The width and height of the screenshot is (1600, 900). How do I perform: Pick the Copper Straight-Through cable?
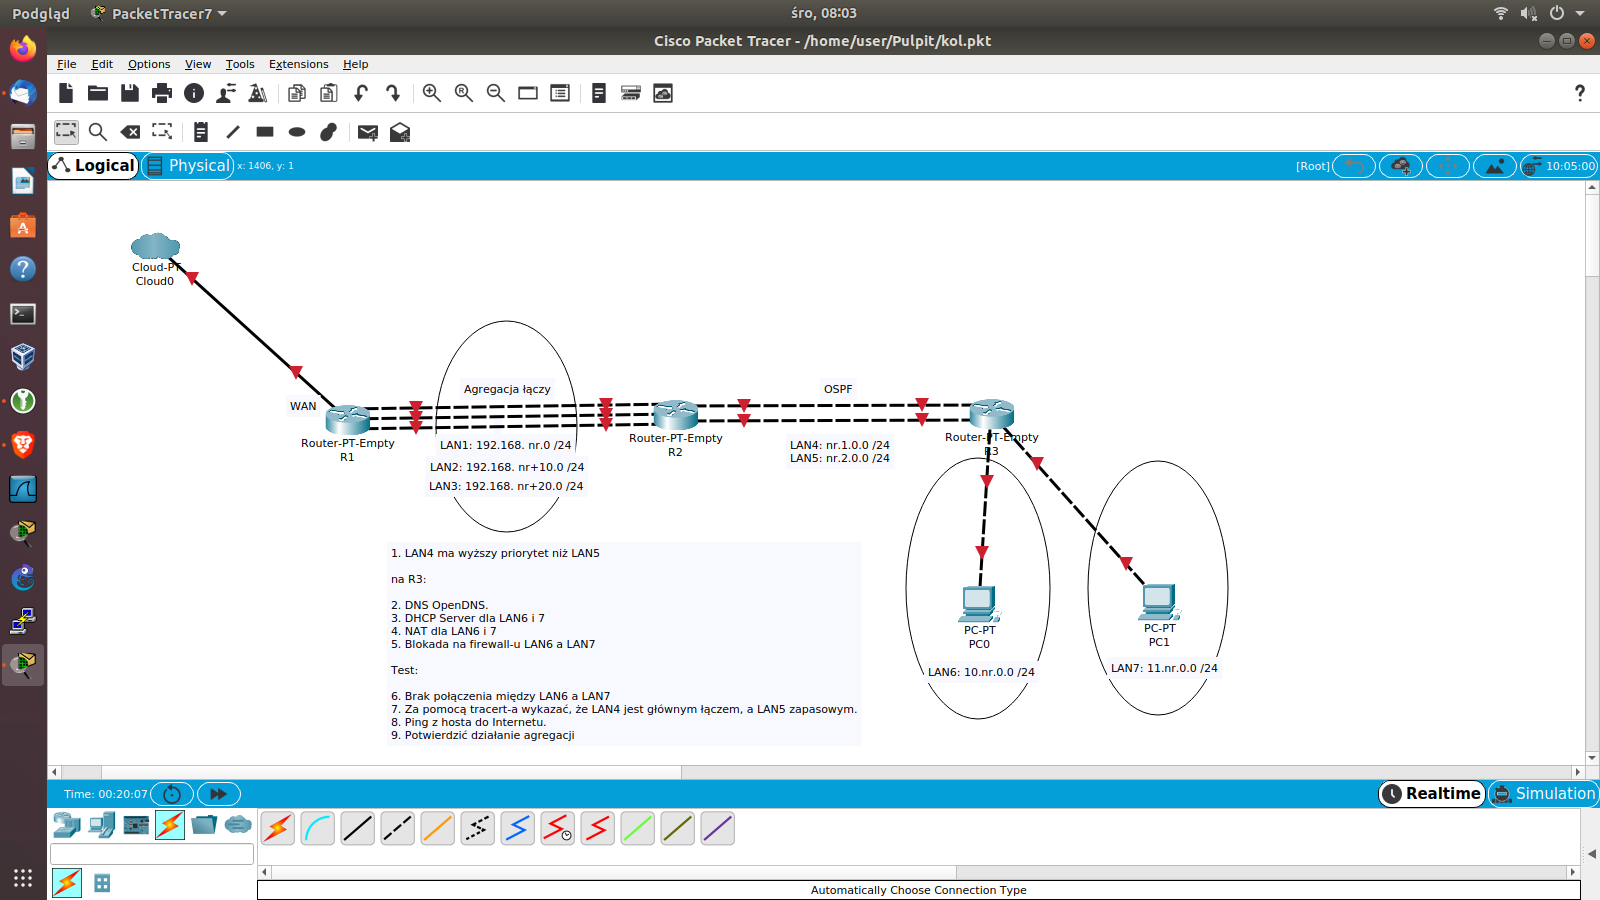coord(357,828)
